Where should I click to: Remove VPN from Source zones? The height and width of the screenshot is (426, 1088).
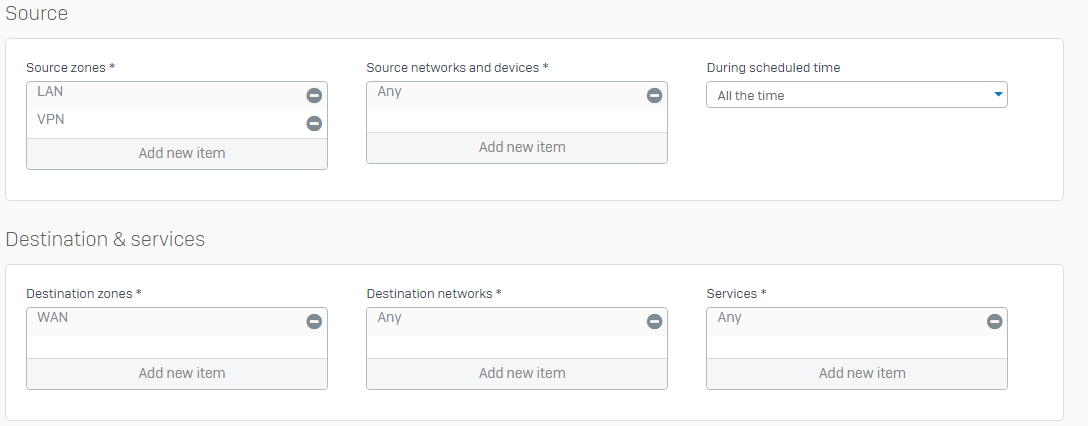314,123
